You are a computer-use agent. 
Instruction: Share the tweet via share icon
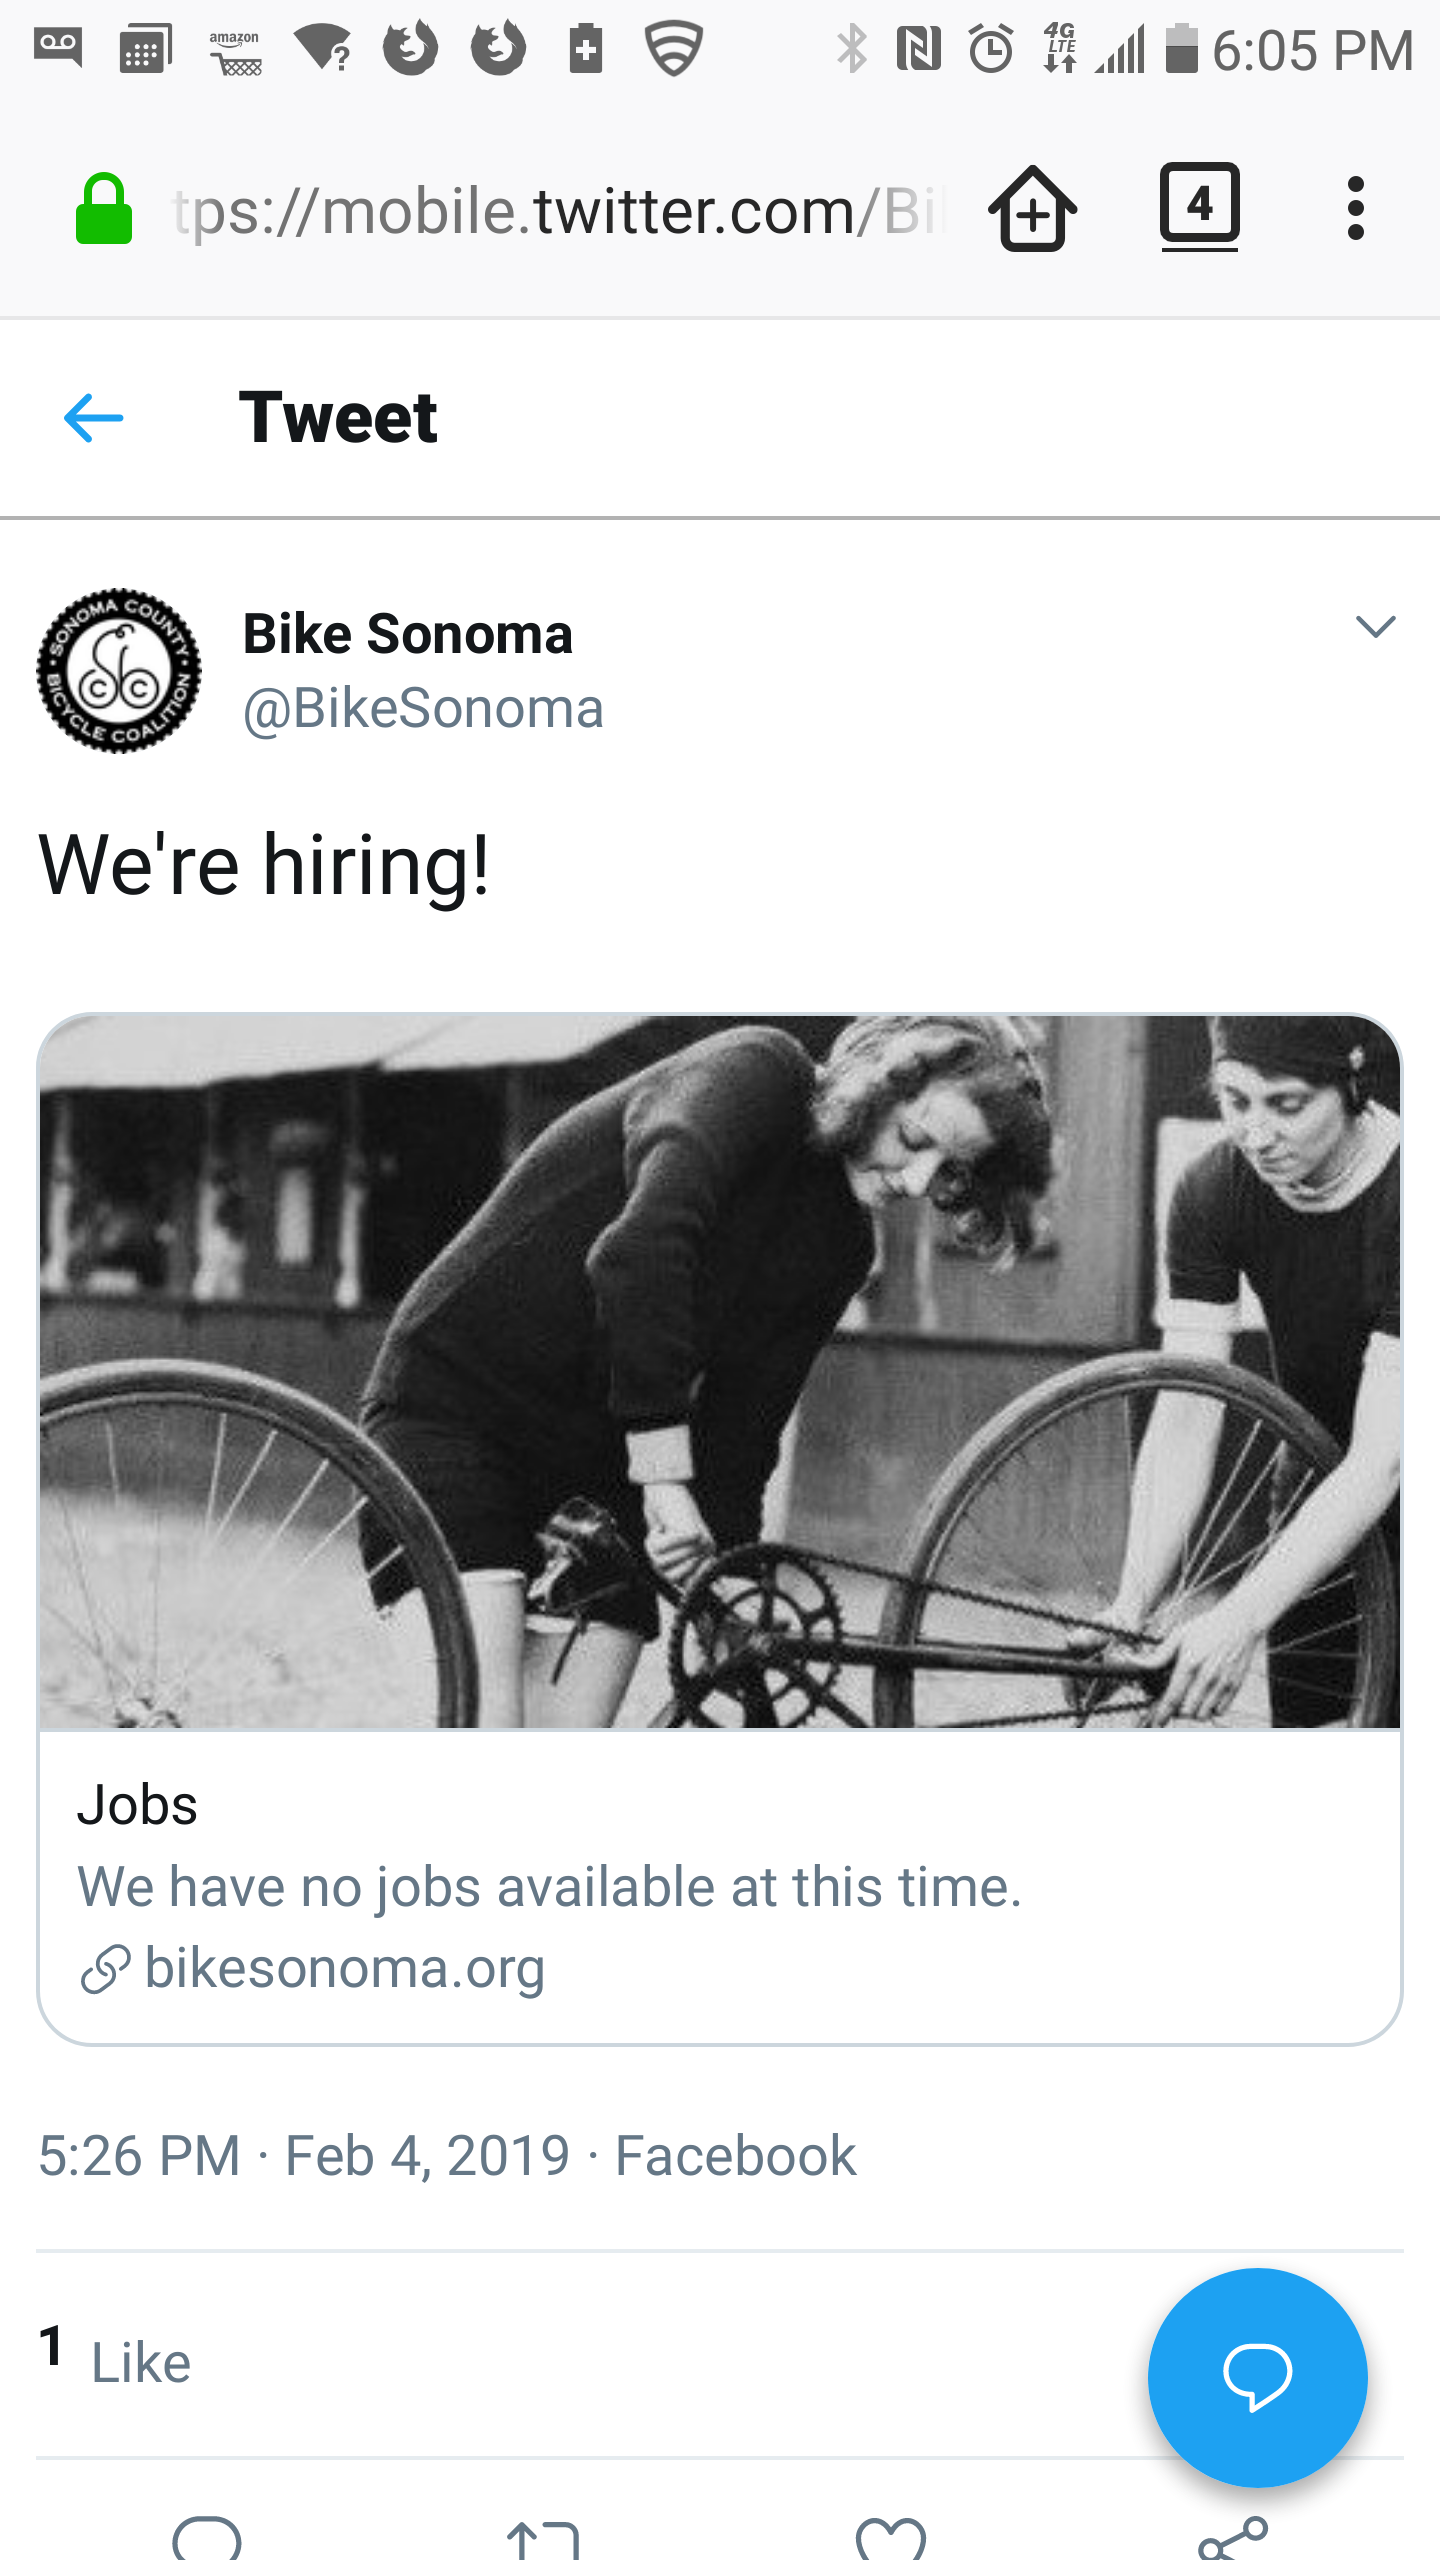[1232, 2540]
